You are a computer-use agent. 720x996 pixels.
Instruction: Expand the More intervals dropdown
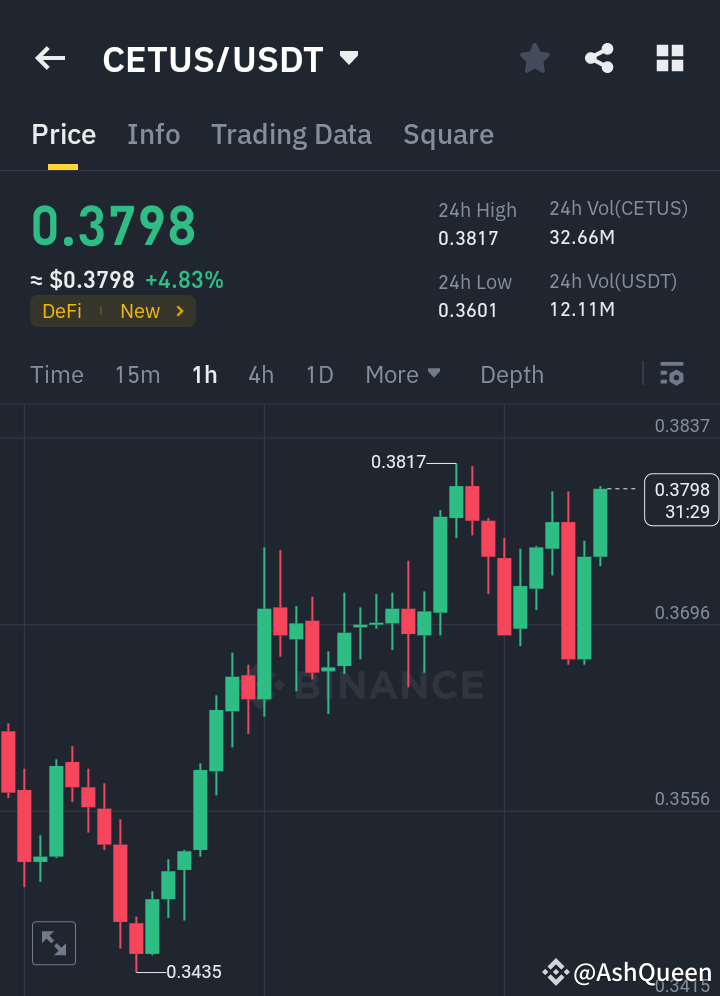click(x=403, y=374)
